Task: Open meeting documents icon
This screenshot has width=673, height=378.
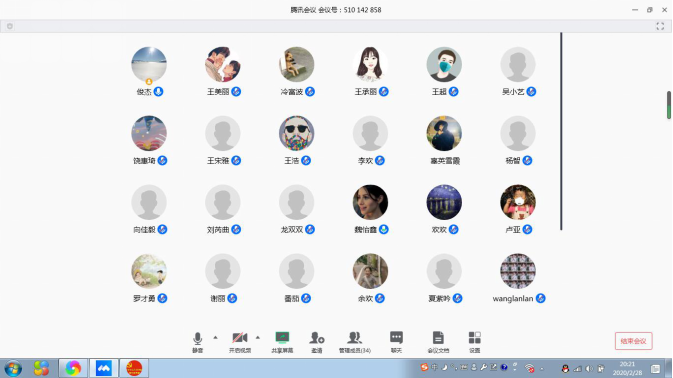Action: pyautogui.click(x=438, y=342)
